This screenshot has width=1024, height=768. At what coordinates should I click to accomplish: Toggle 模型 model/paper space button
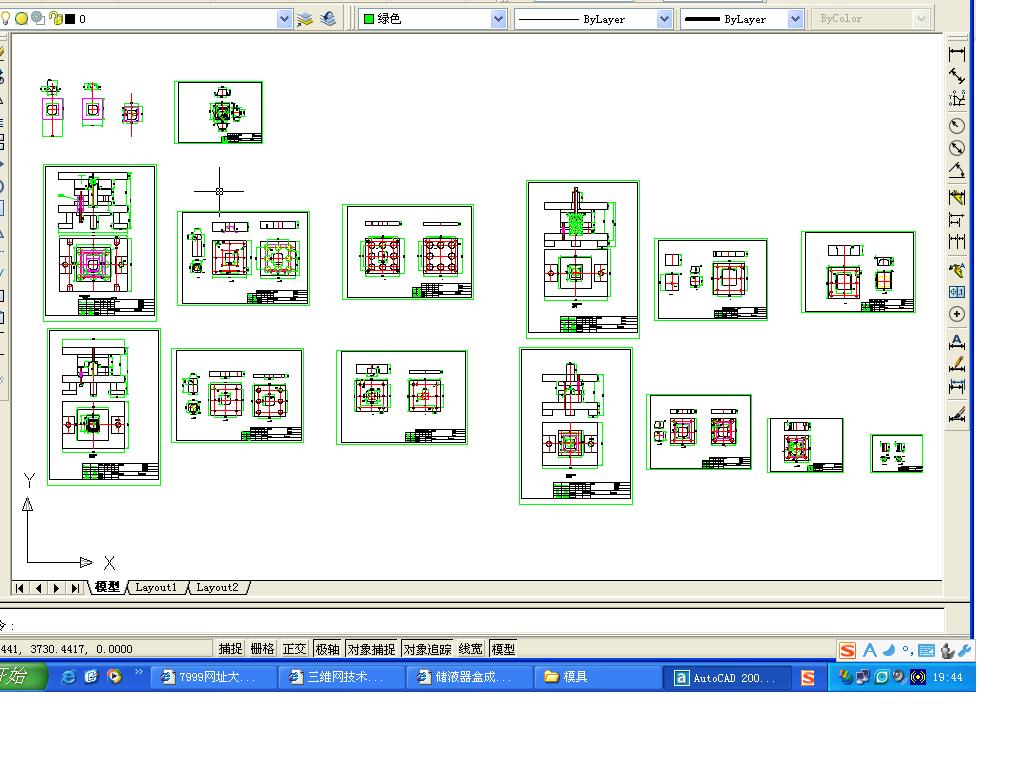503,649
